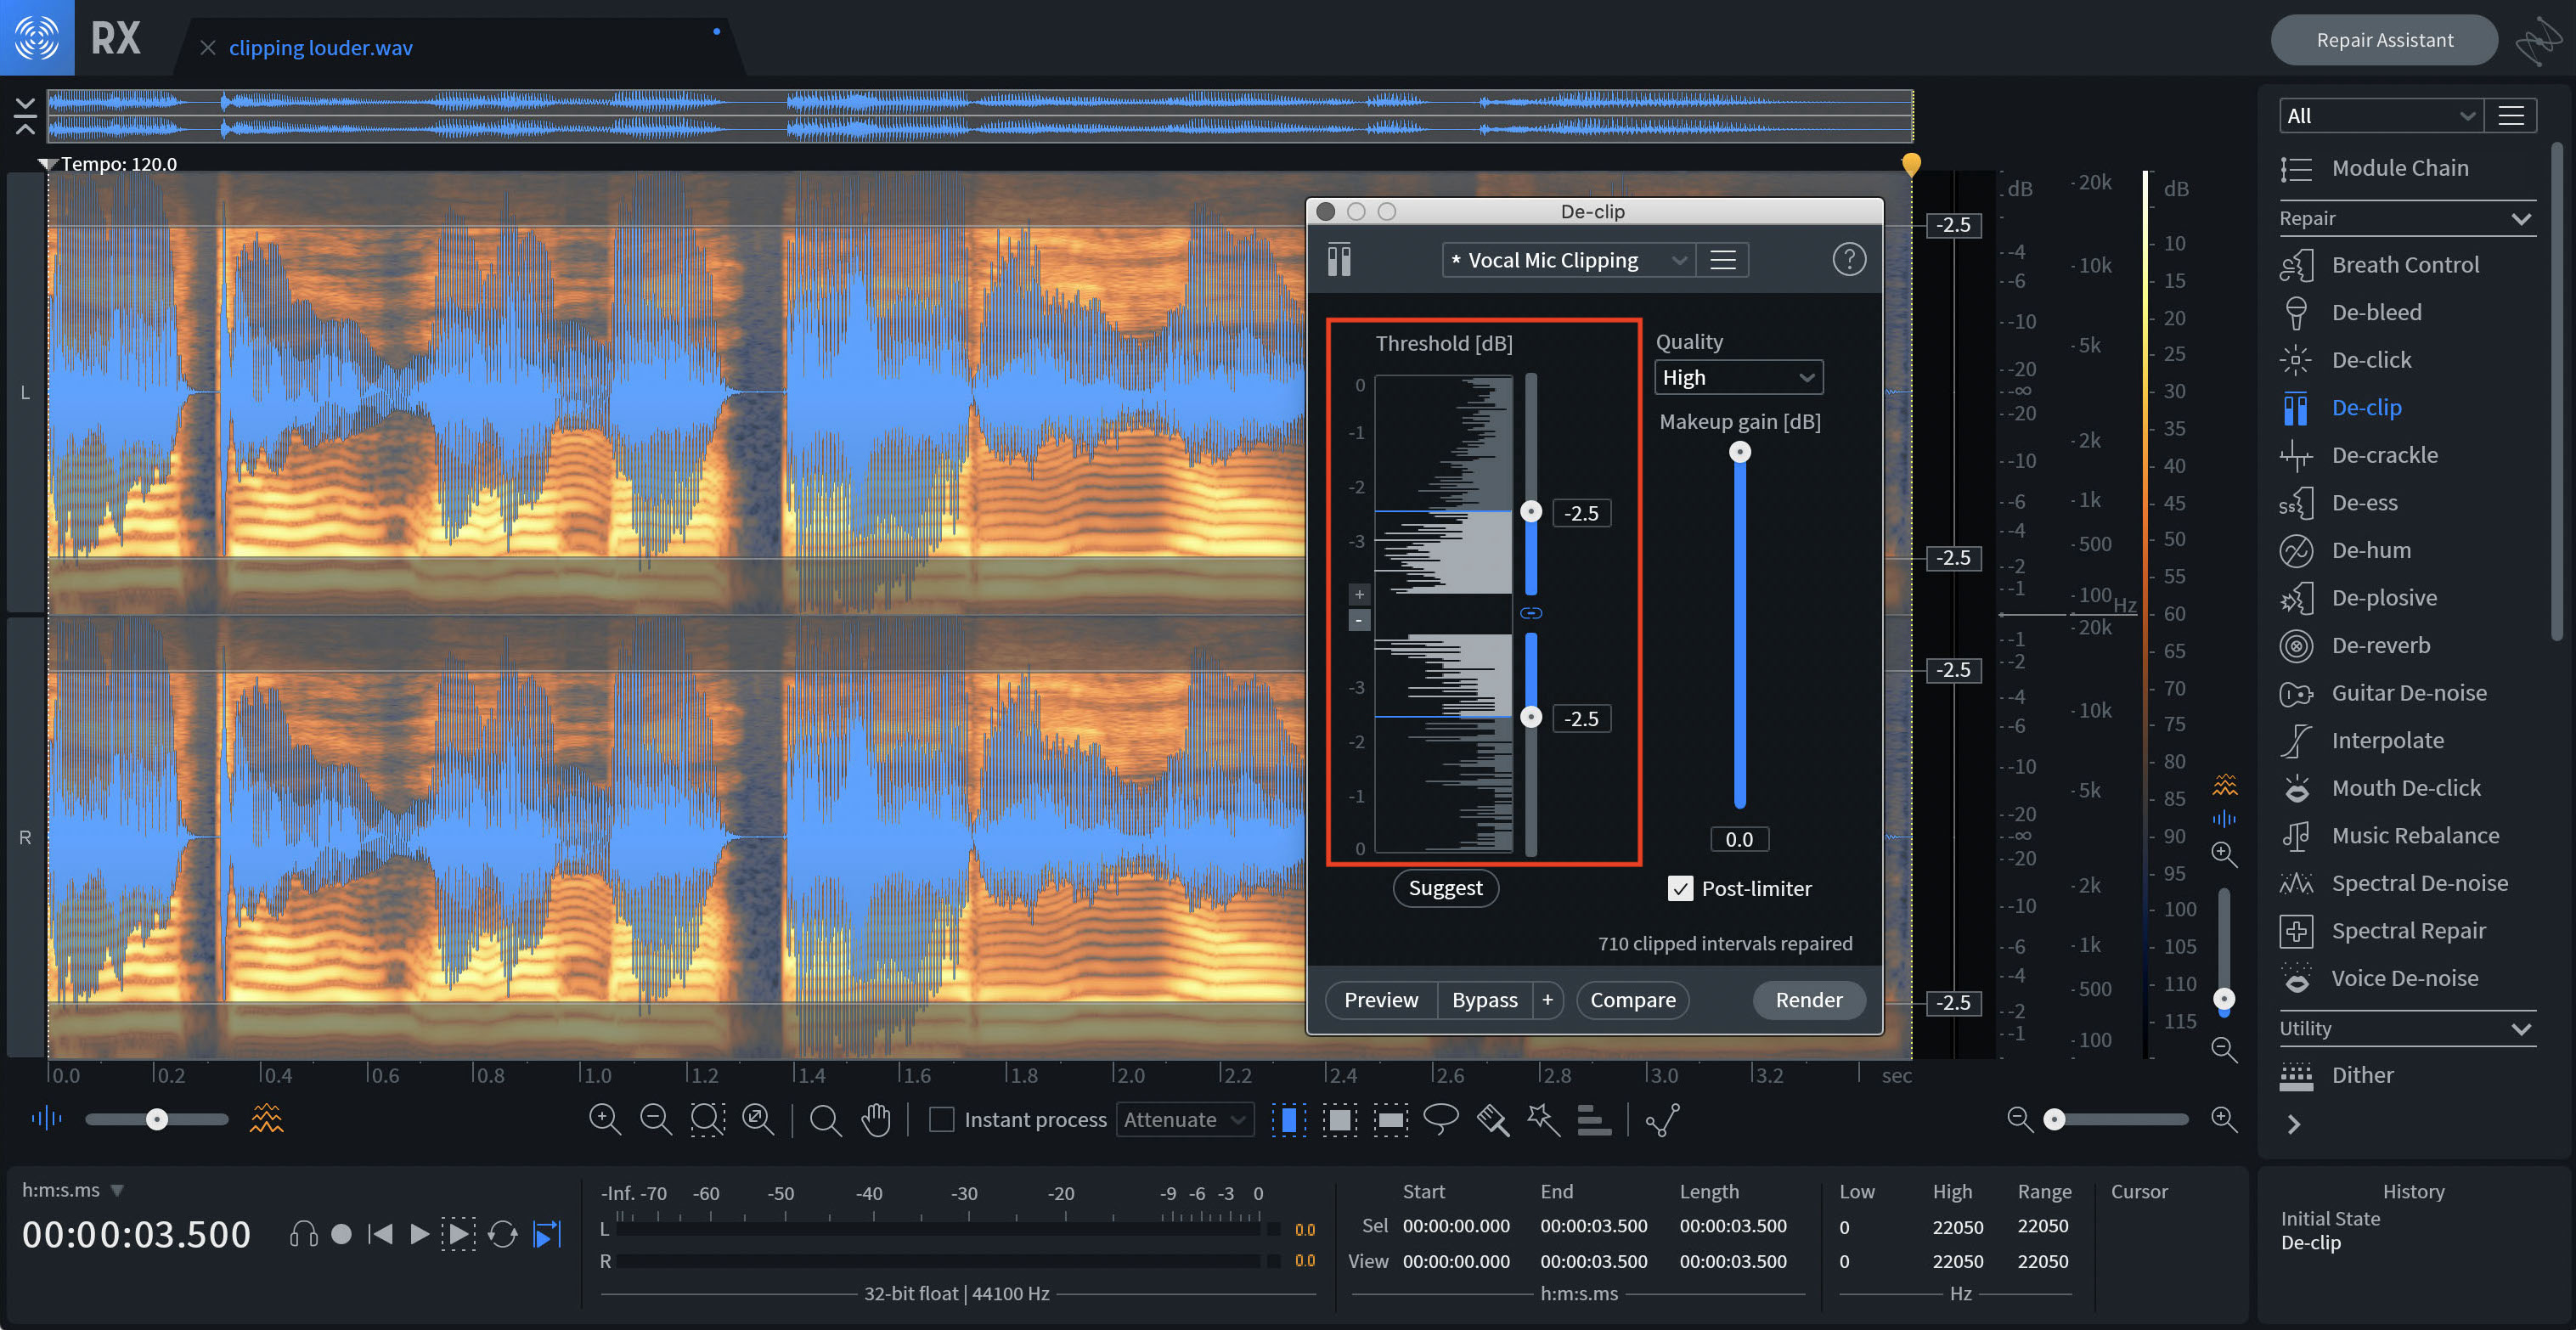Select Initial State in History
Screen dimensions: 2576x1330
pos(2330,1219)
